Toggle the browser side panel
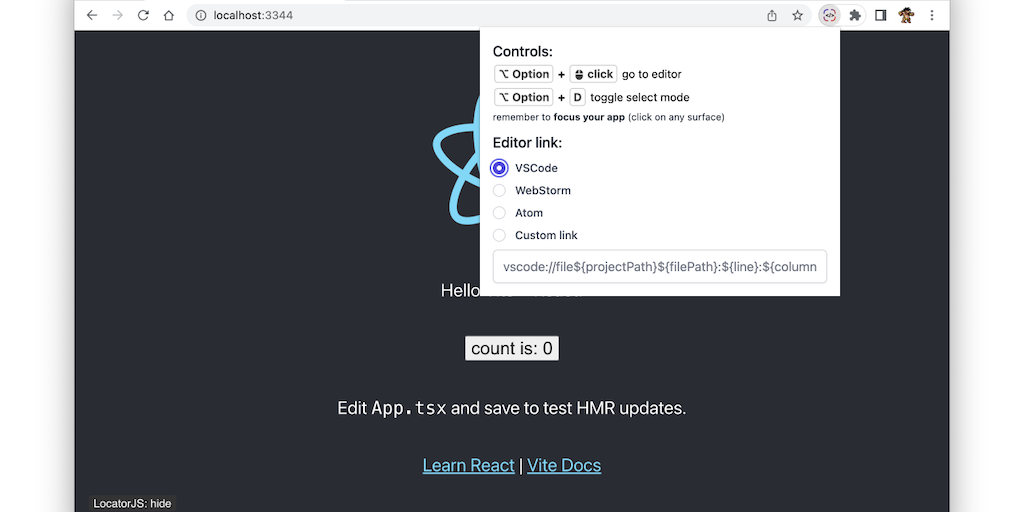The height and width of the screenshot is (512, 1024). [x=881, y=15]
